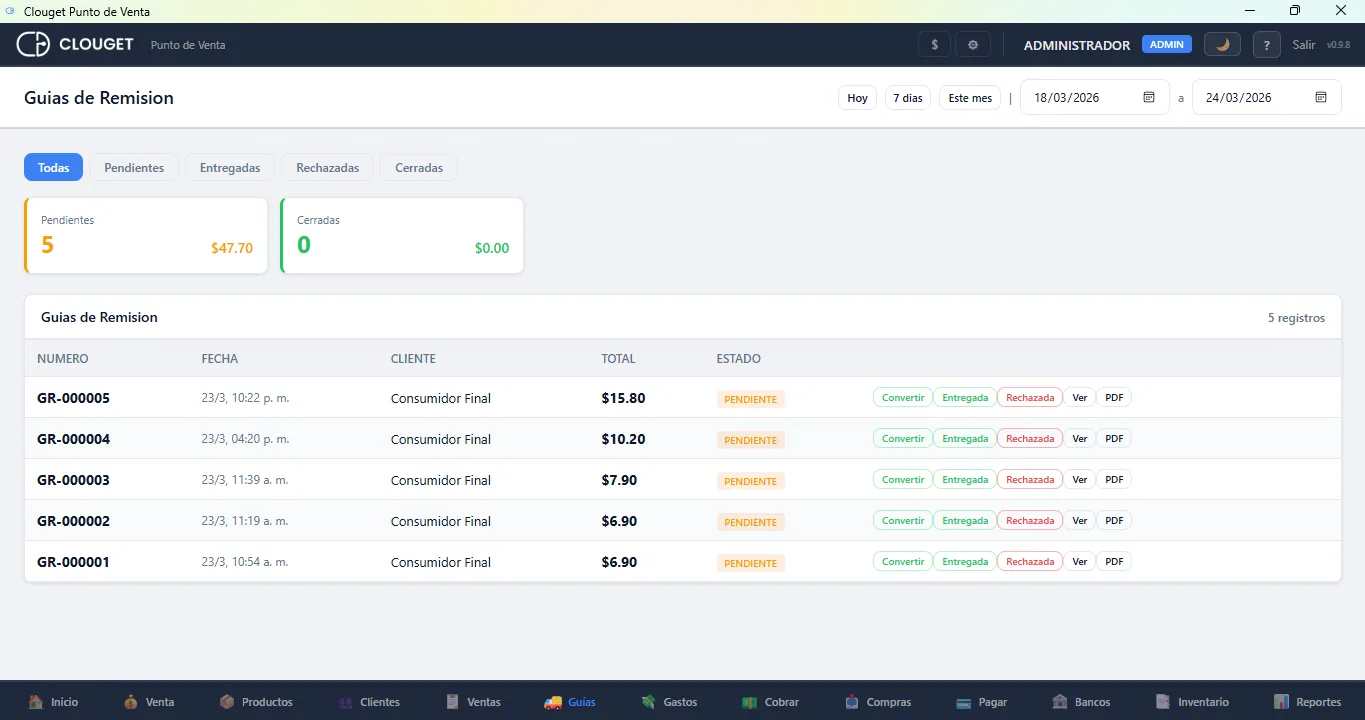Navigate to the Pagar section
Screen dimensions: 1365x720
(x=982, y=702)
